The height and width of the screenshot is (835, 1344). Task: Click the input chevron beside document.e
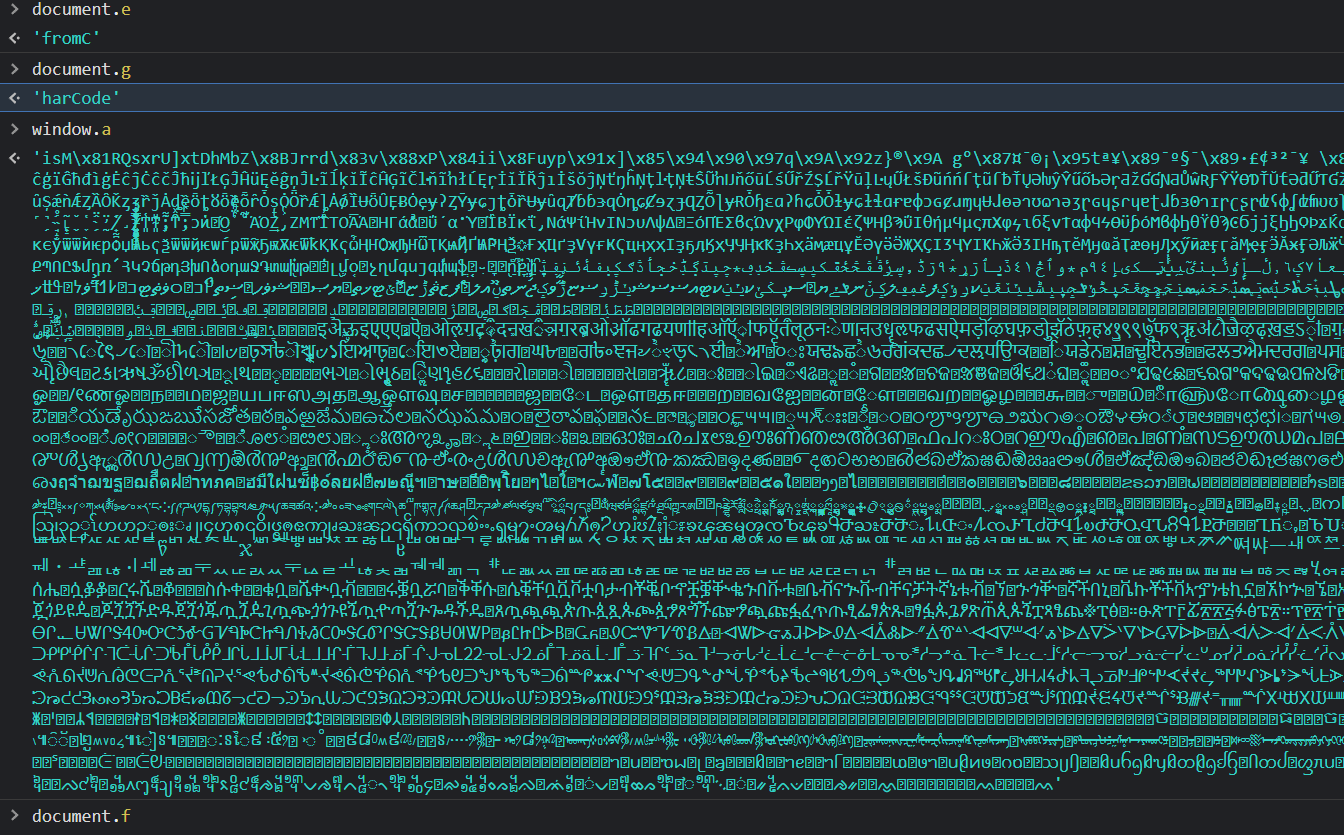14,10
